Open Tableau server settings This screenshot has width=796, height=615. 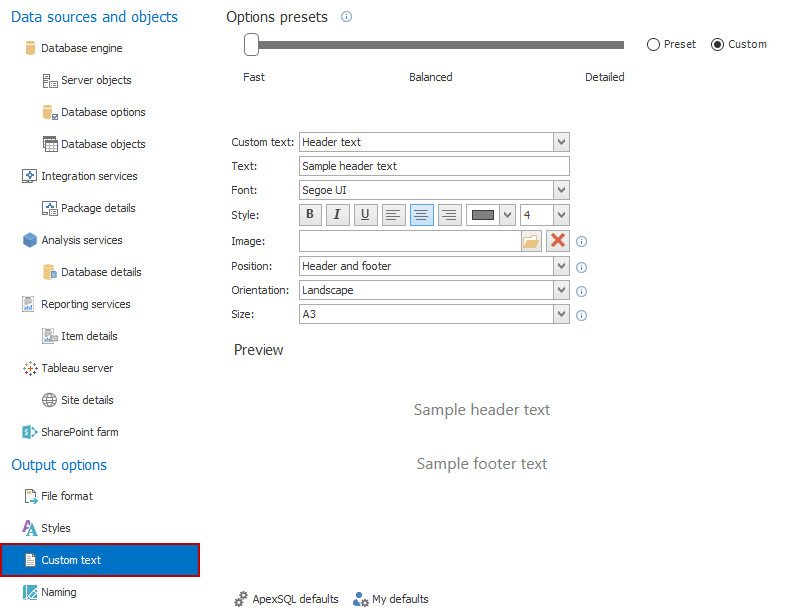point(77,368)
